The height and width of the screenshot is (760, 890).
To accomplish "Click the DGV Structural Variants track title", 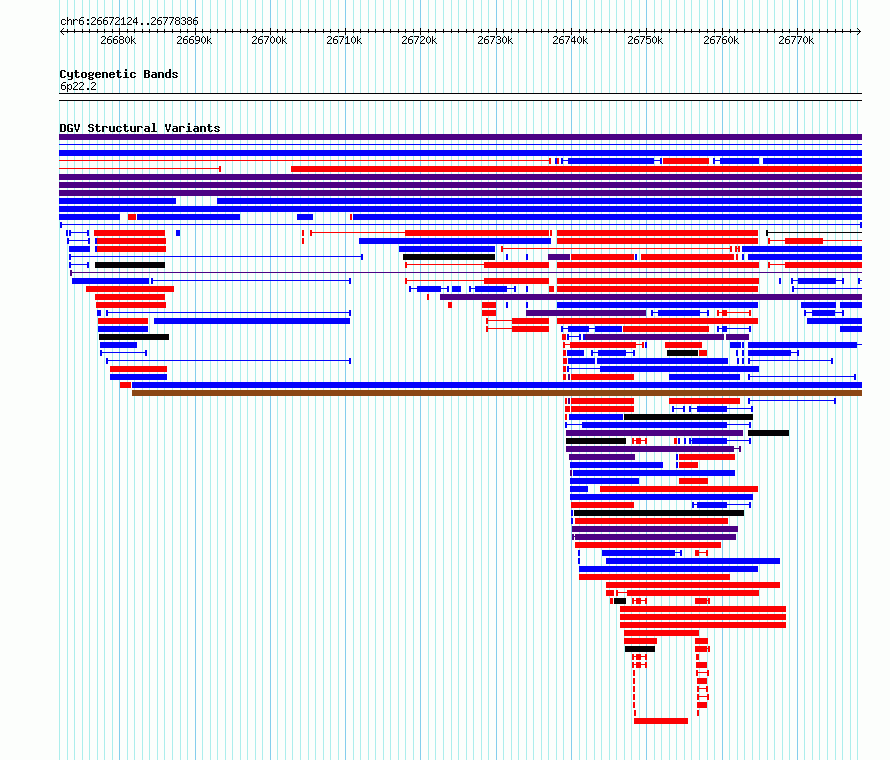I will click(x=140, y=128).
